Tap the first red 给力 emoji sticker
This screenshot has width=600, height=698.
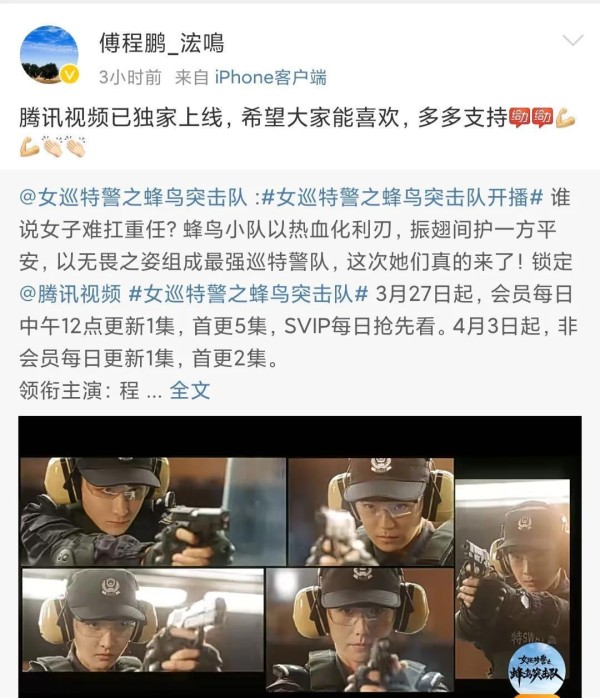(519, 118)
